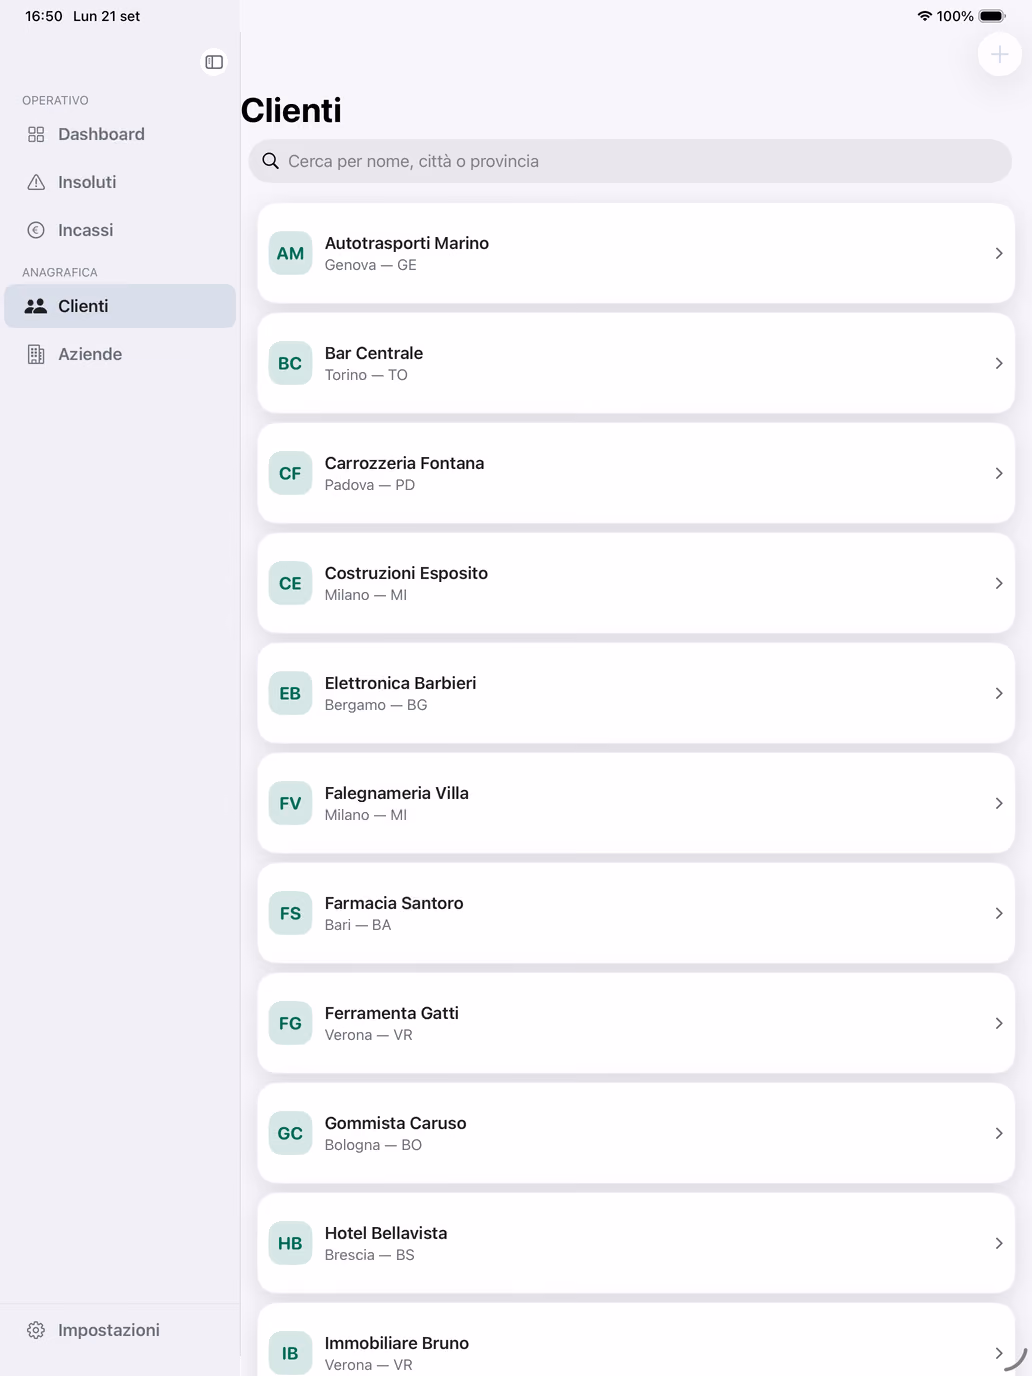Click the Aziende building icon
This screenshot has height=1376, width=1032.
tap(36, 354)
